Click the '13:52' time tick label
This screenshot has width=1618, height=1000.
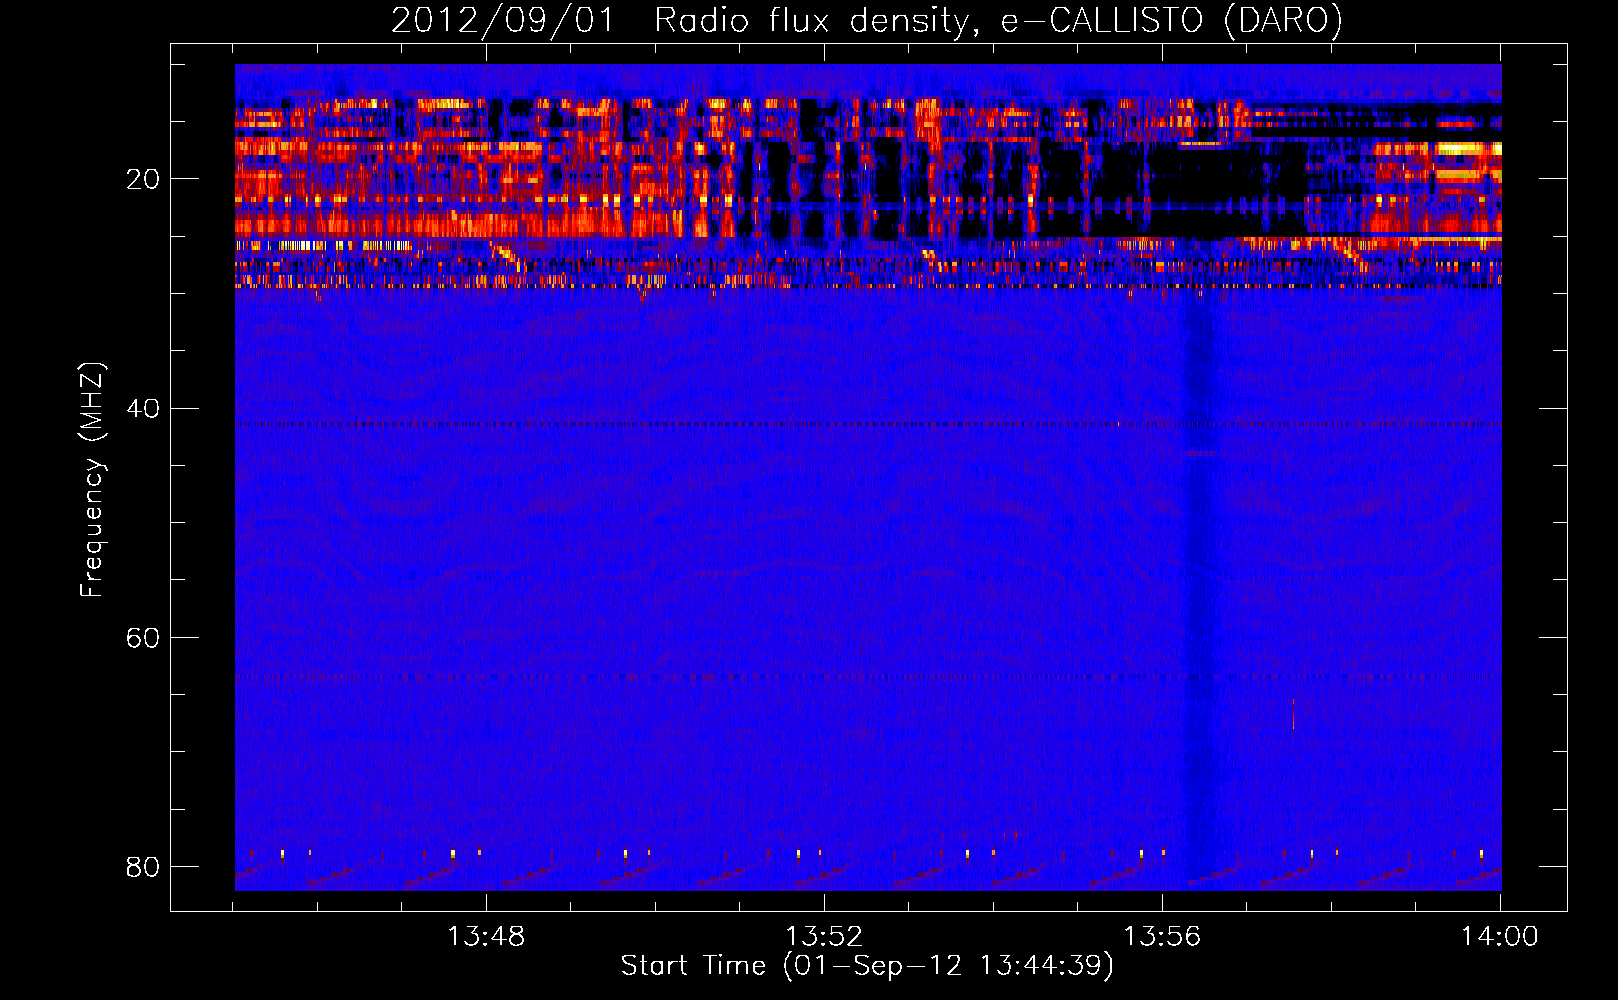coord(824,937)
